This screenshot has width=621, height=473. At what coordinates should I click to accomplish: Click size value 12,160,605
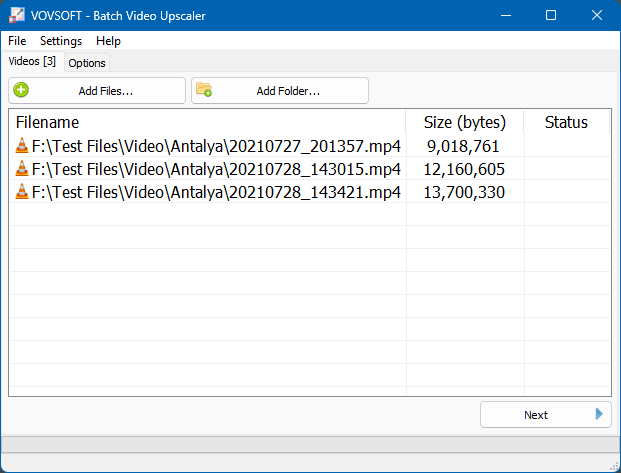(464, 170)
